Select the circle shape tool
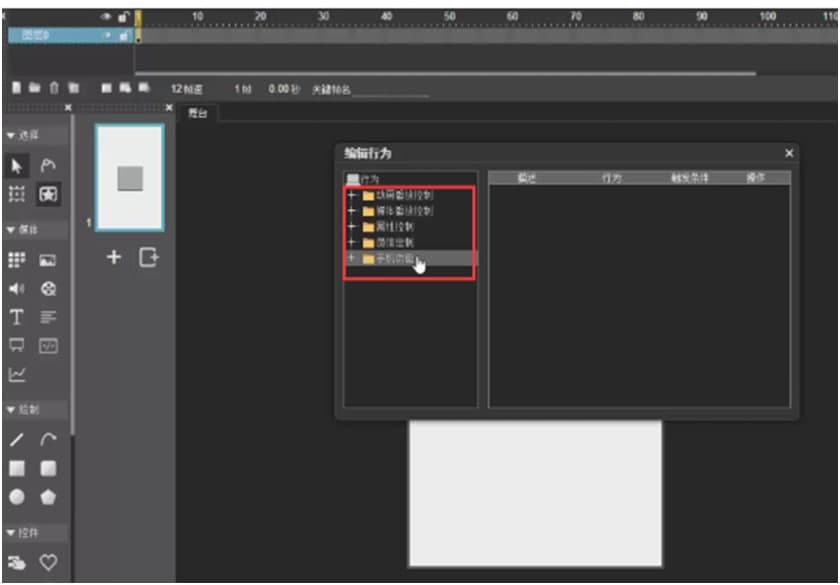This screenshot has width=840, height=585. [17, 497]
